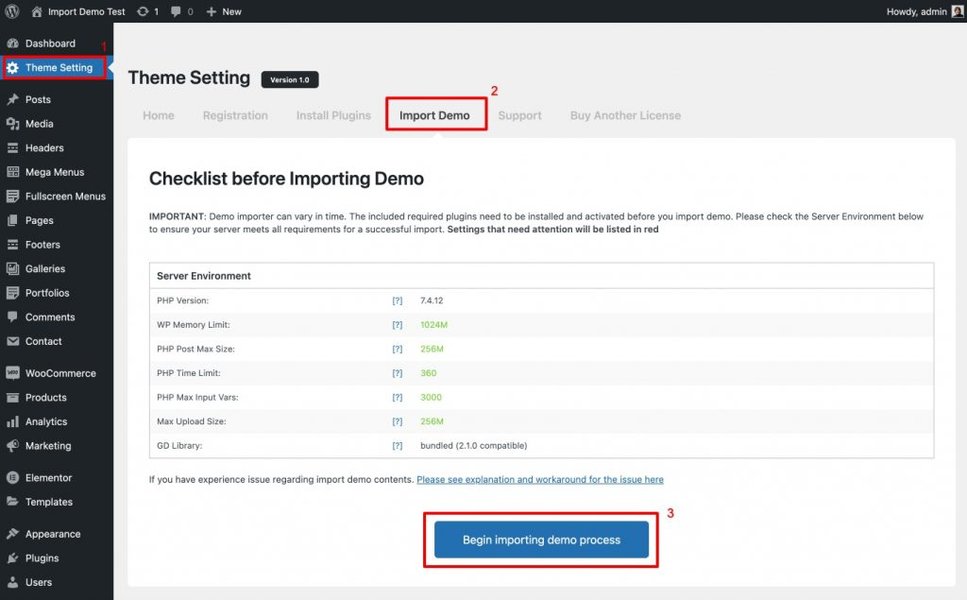This screenshot has height=600, width=967.
Task: Open the updates icon in admin bar
Action: (142, 11)
